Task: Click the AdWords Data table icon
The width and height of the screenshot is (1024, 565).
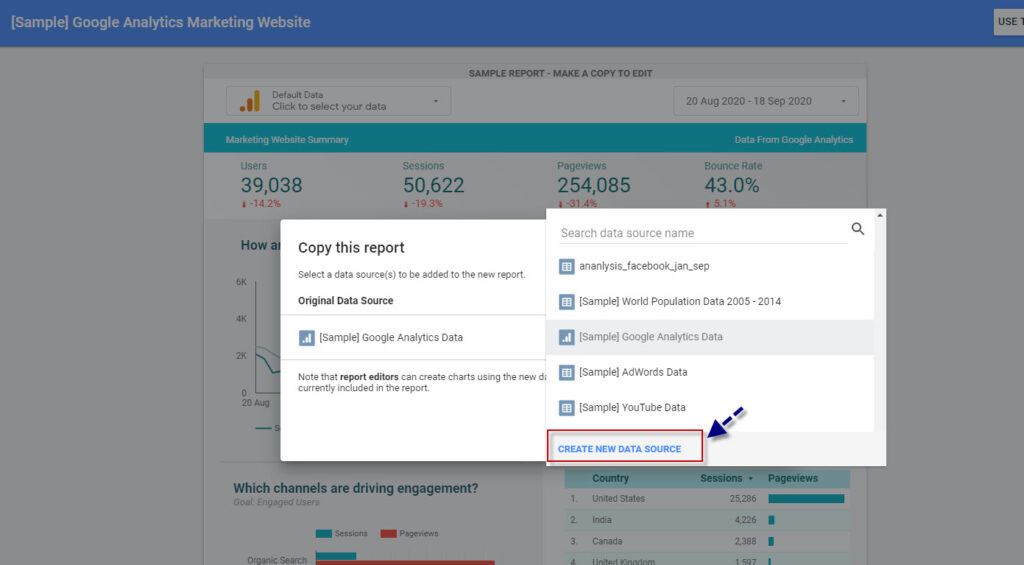Action: [566, 372]
